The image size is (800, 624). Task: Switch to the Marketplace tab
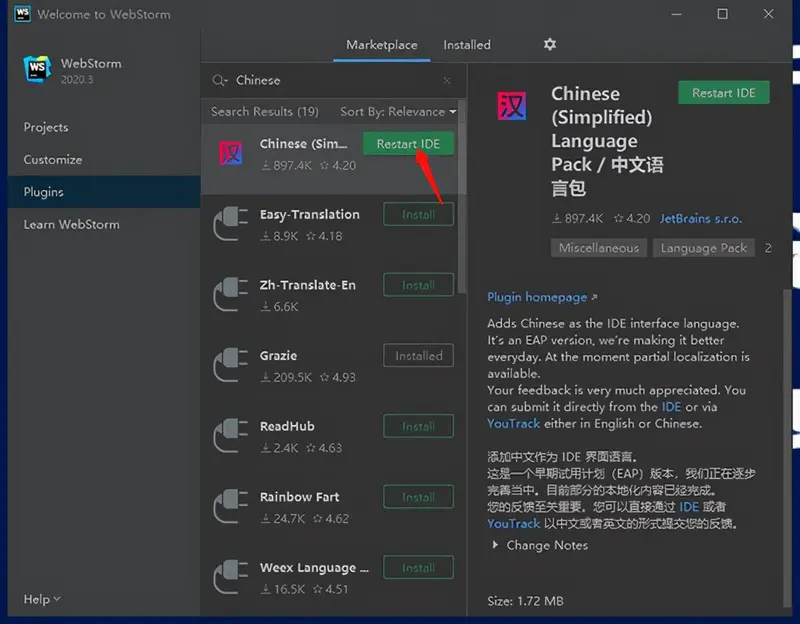tap(382, 45)
